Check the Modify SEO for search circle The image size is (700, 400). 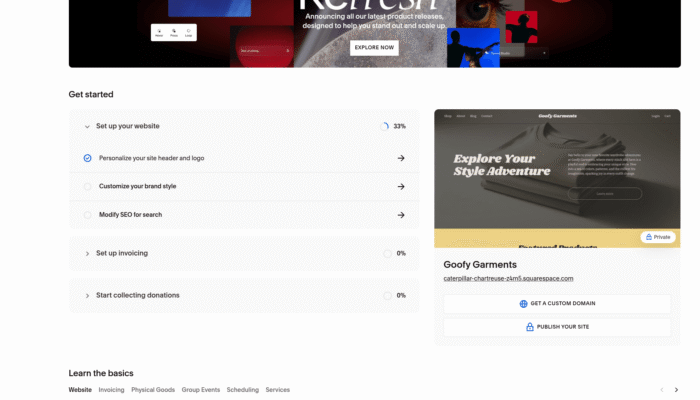[88, 215]
